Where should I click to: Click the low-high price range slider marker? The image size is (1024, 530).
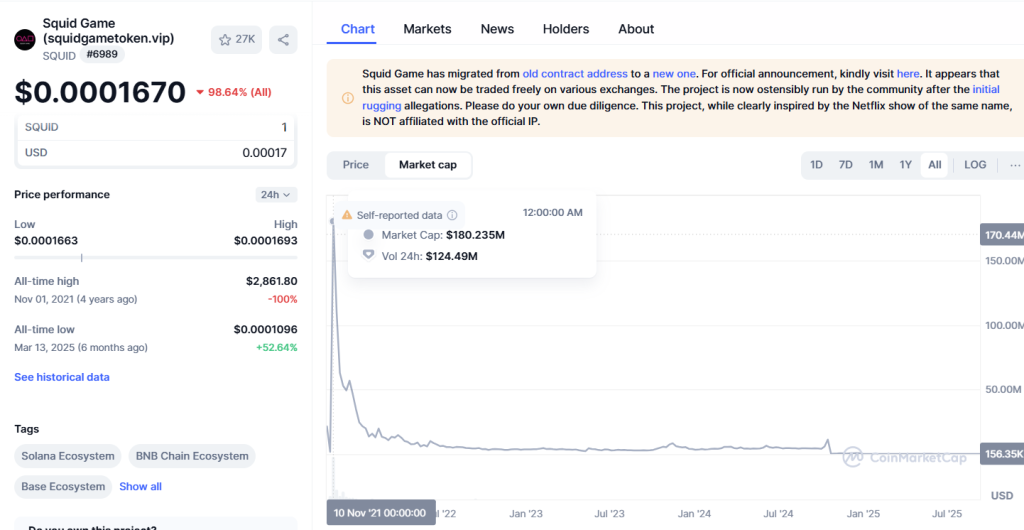point(82,258)
